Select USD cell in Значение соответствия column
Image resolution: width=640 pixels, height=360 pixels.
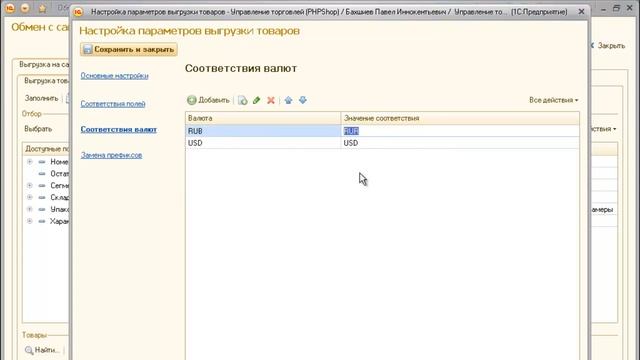tap(460, 143)
